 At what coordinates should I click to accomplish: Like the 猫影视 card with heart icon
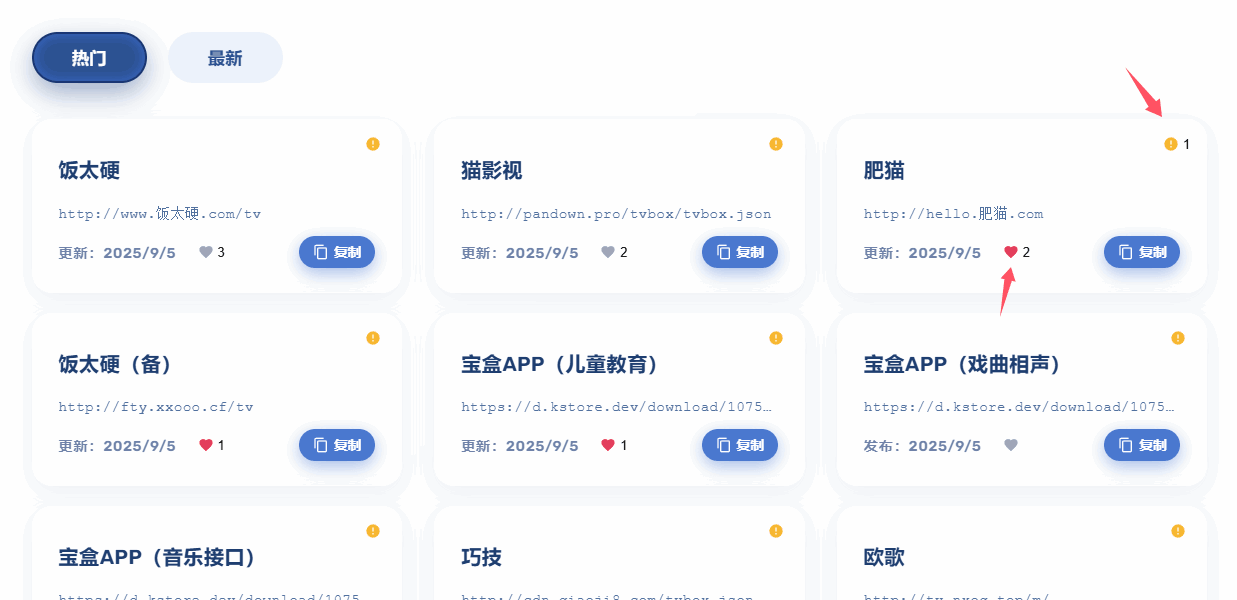[607, 252]
